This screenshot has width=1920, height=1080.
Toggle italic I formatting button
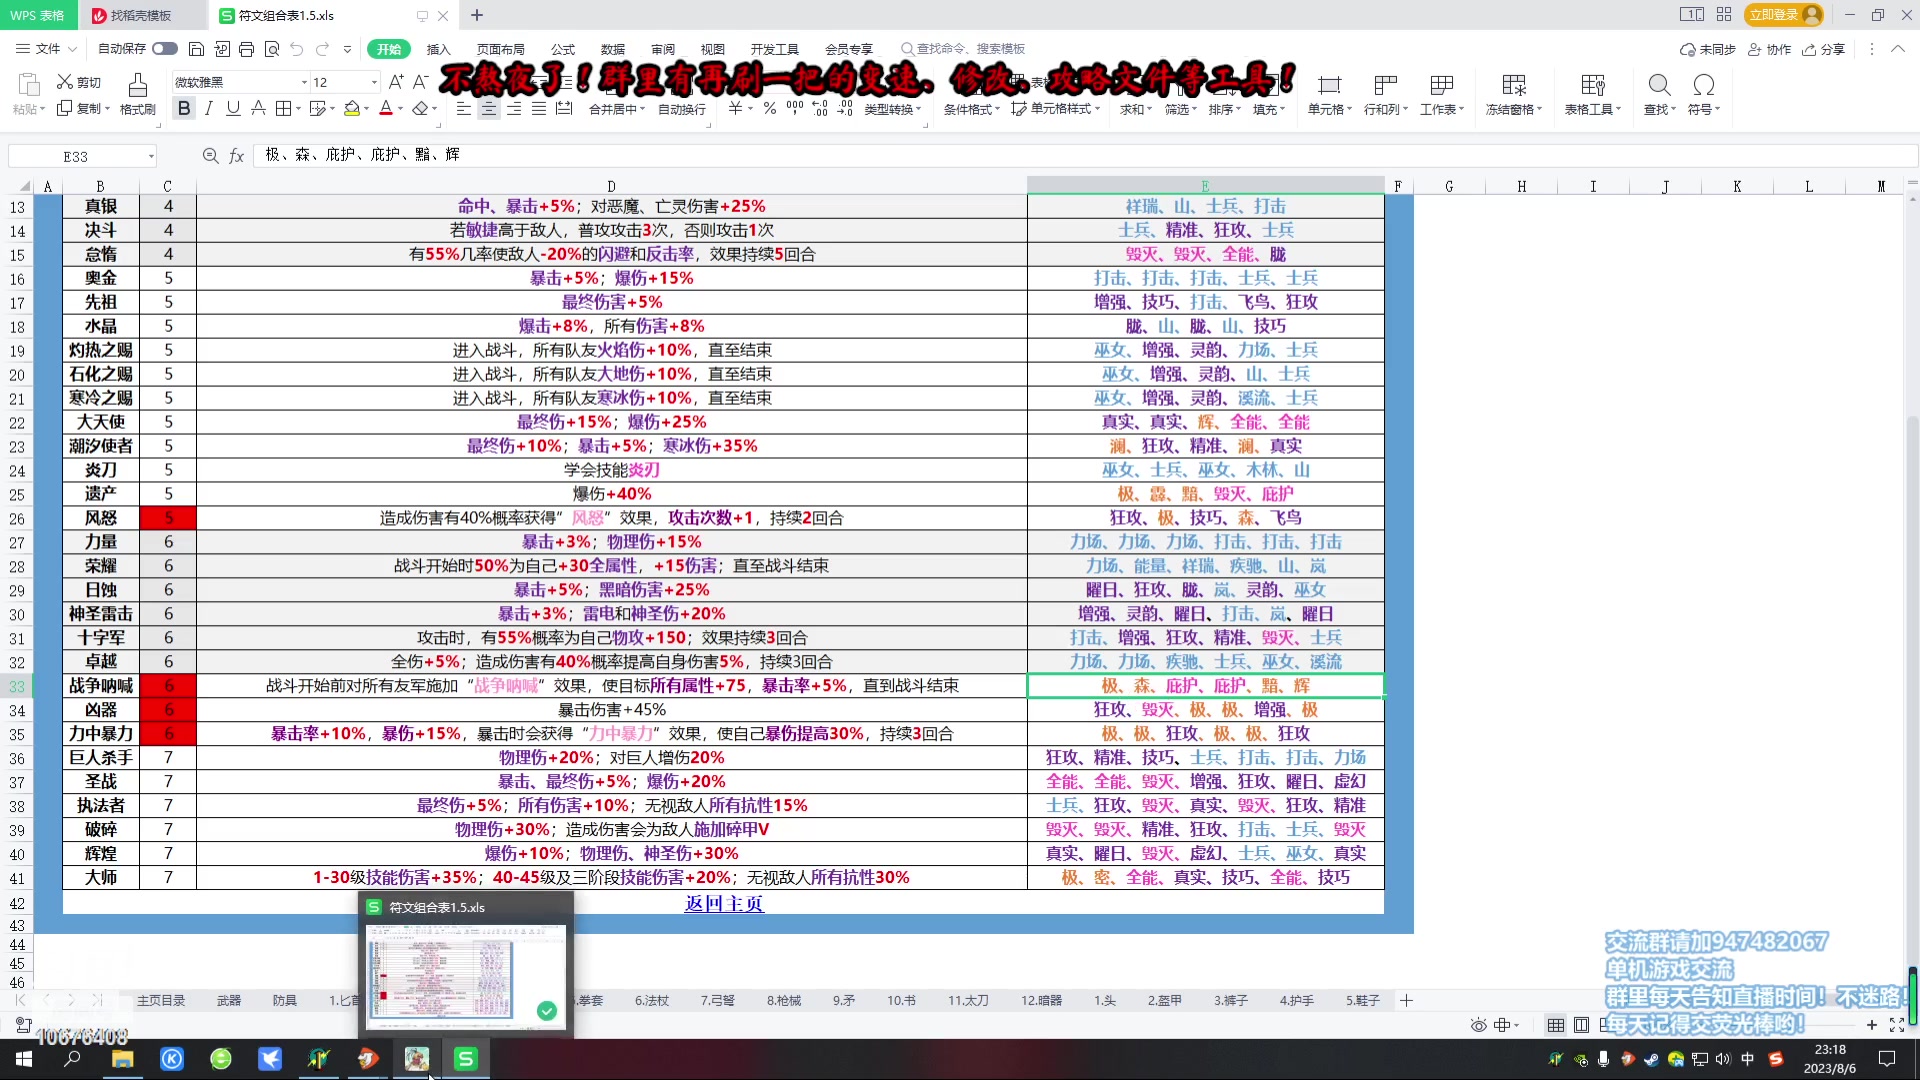(210, 109)
